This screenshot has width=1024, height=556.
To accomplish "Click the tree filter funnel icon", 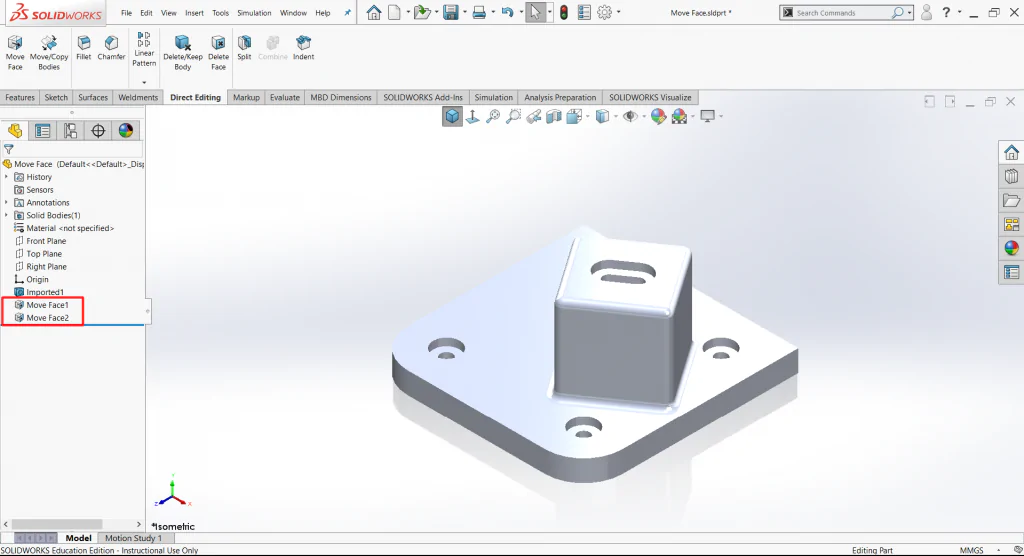I will (x=8, y=149).
